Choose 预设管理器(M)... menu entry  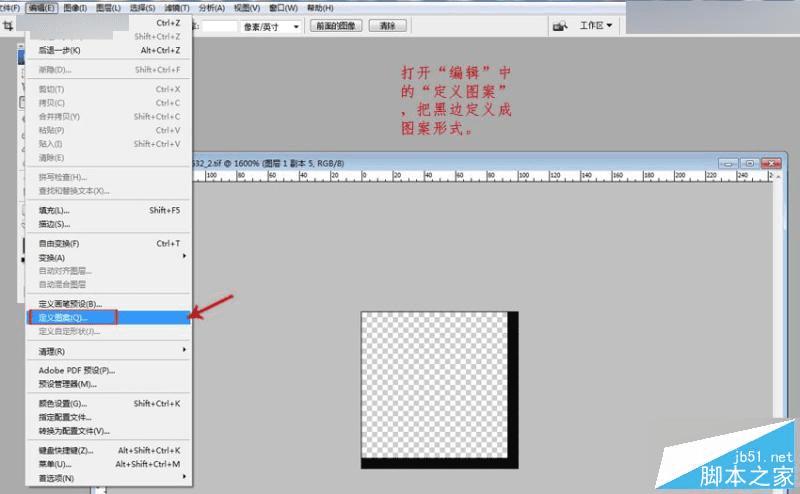pos(109,384)
